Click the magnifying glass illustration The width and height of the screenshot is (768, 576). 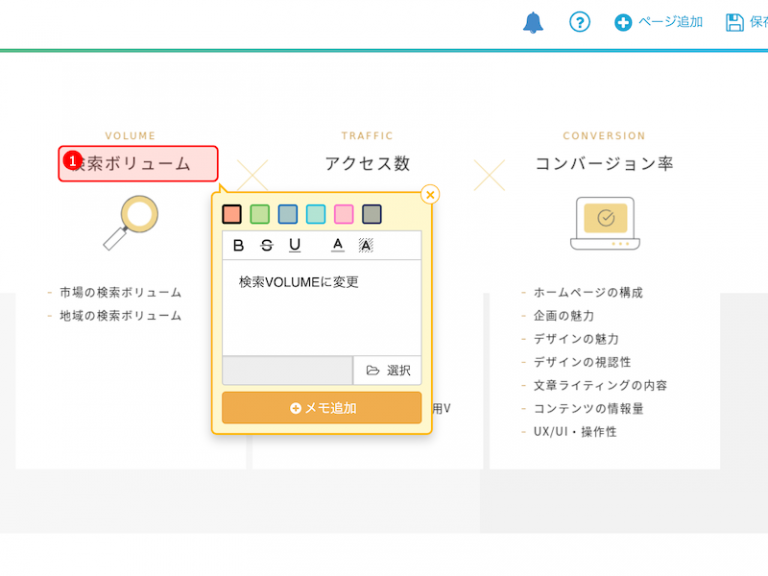[x=131, y=223]
